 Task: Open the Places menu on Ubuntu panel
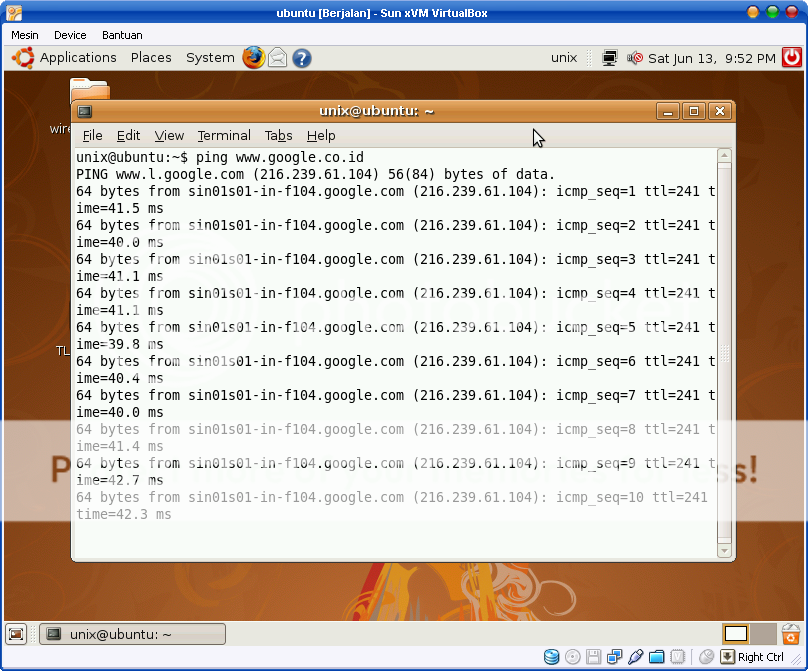(x=151, y=58)
